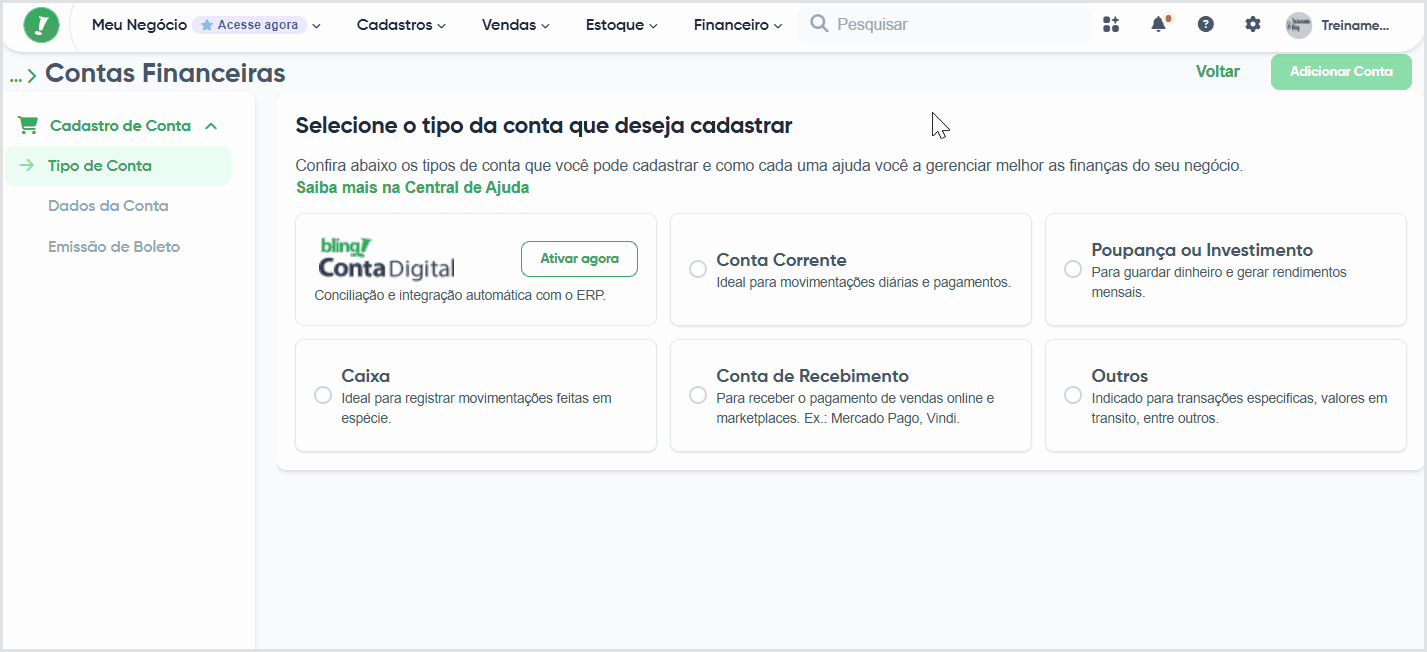Go to Dados da Conta step
This screenshot has width=1427, height=652.
point(108,206)
